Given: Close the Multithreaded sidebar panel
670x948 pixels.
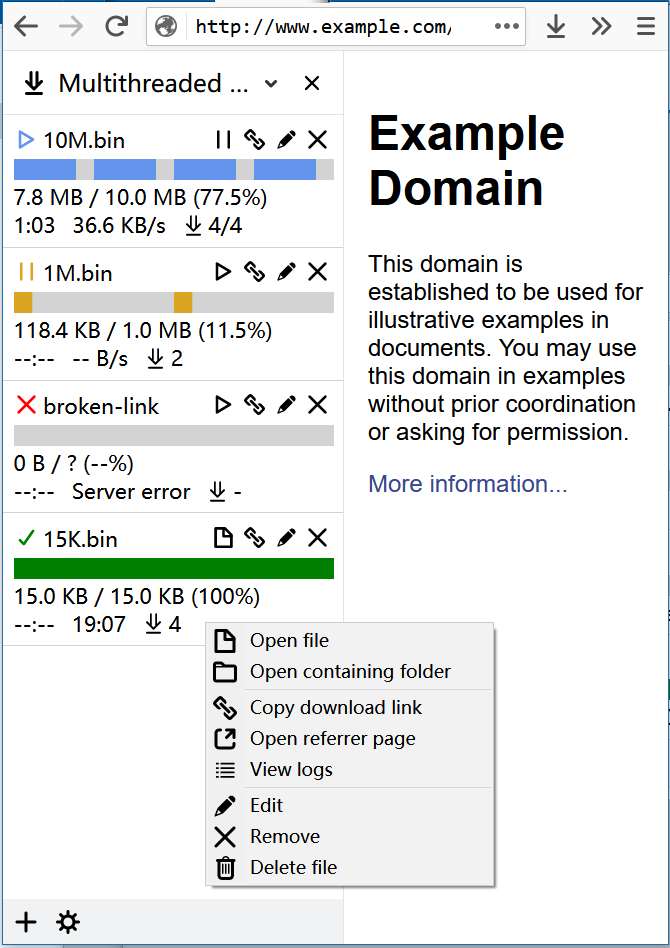Looking at the screenshot, I should 312,83.
